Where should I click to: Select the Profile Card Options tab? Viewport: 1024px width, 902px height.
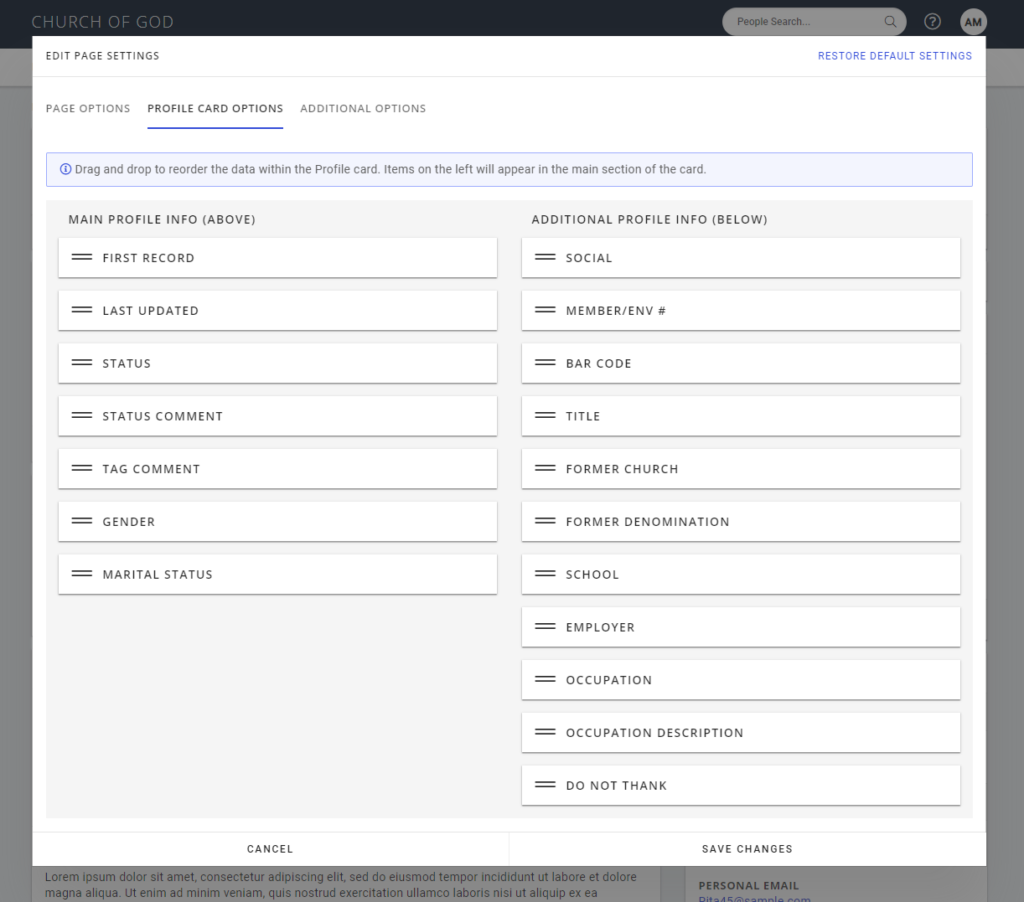[215, 108]
